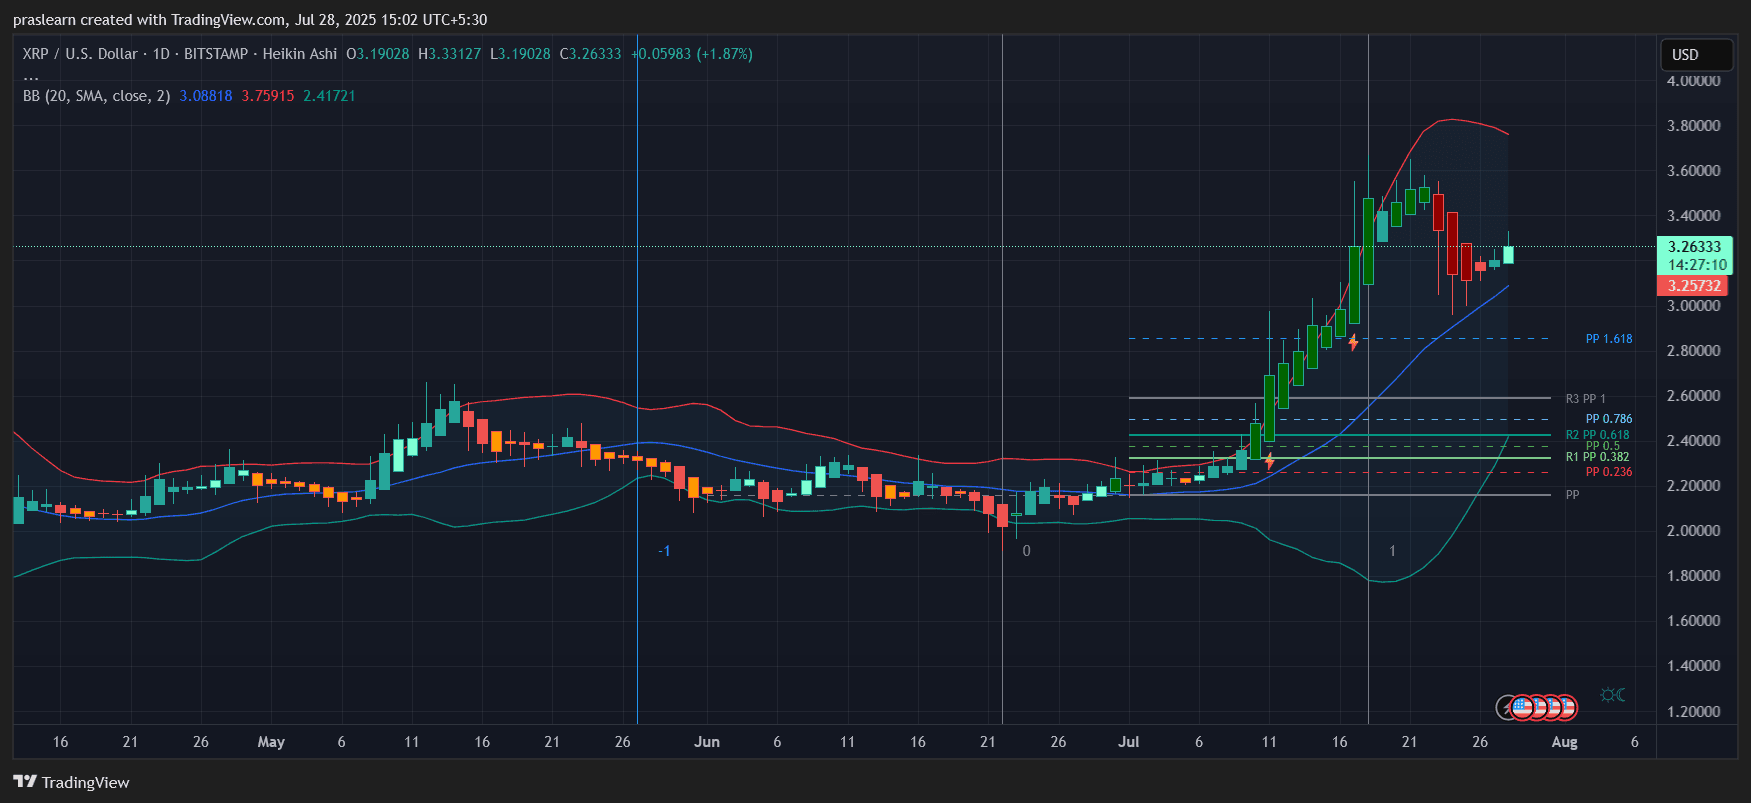Click the vertical line marker labeled 0
1751x803 pixels.
1026,551
